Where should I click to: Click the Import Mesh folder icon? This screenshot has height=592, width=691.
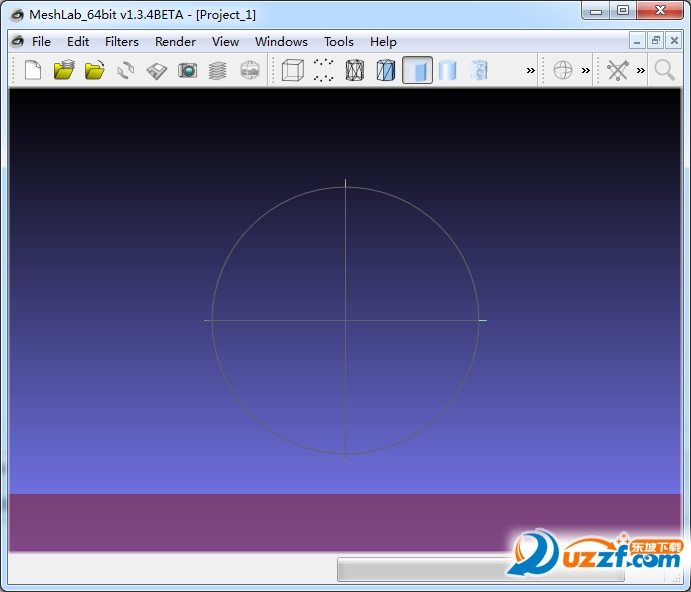95,70
